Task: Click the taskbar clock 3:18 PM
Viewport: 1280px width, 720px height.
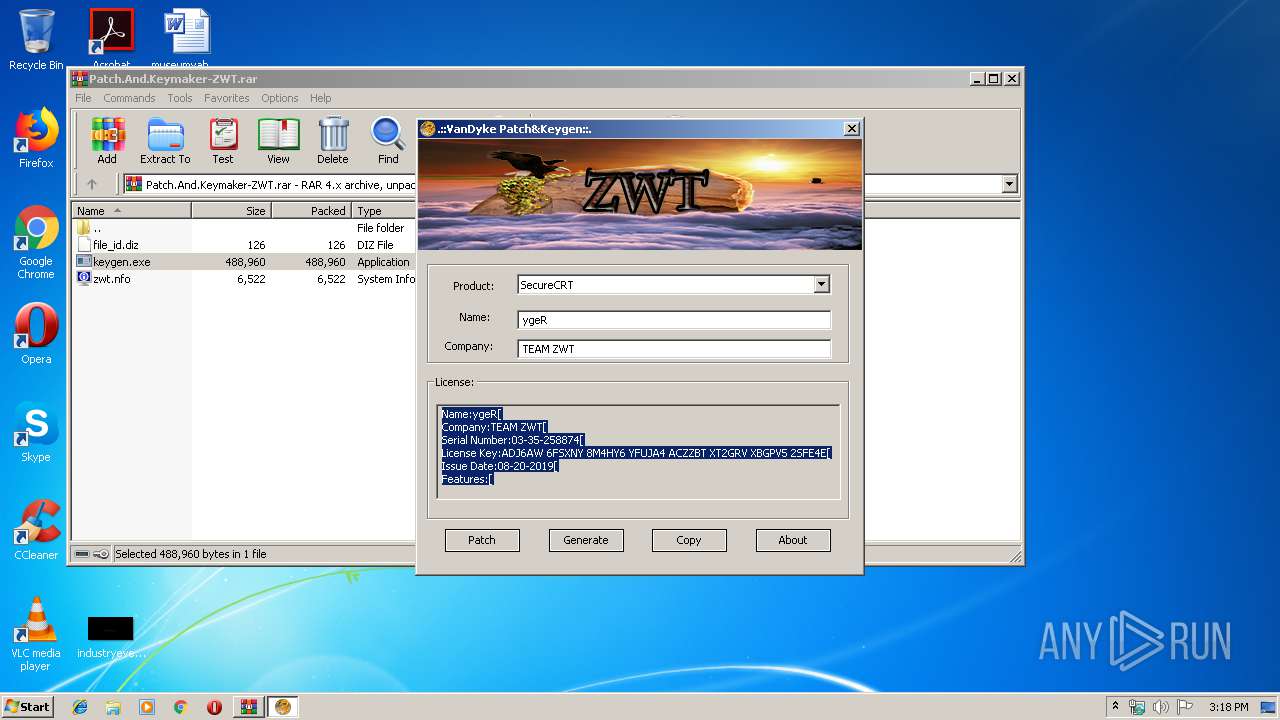Action: [x=1229, y=707]
